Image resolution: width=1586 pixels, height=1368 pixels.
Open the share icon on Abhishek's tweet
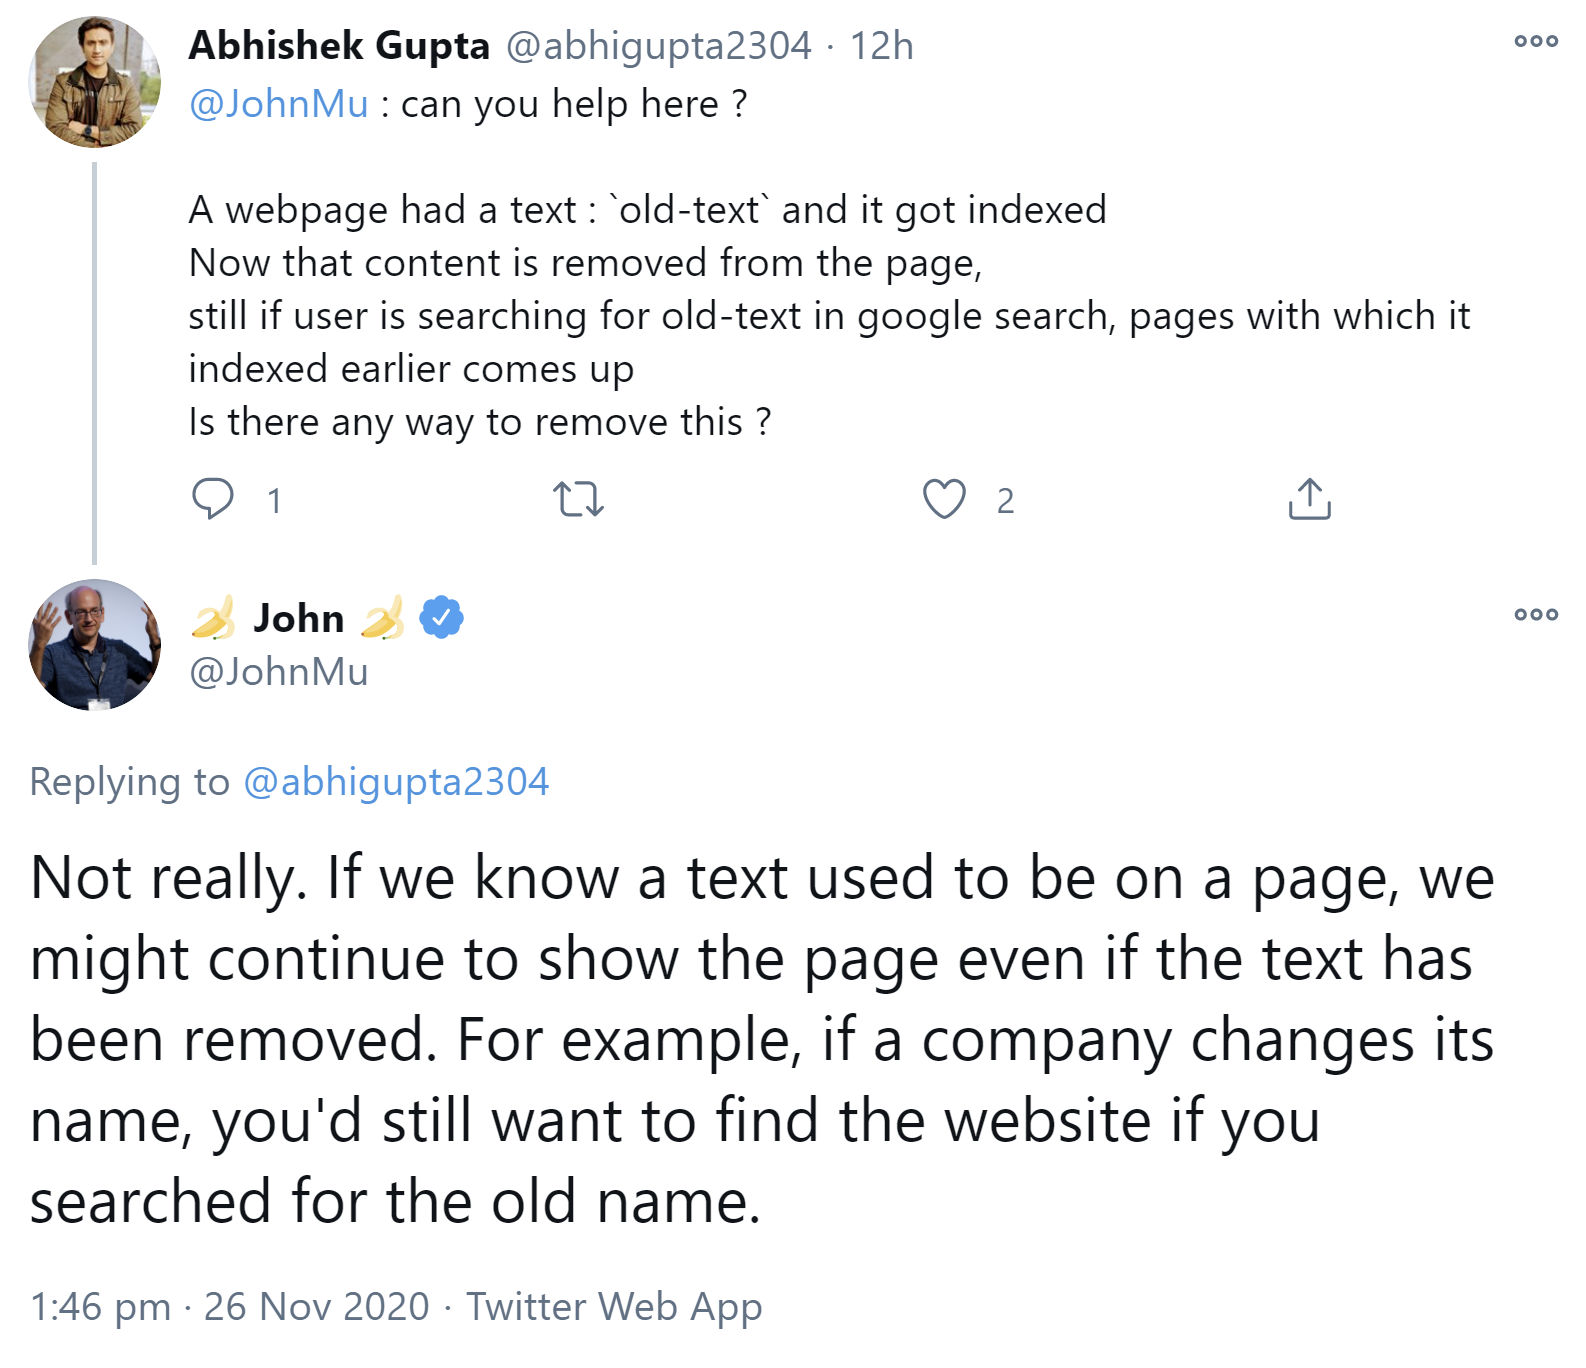click(x=1309, y=498)
